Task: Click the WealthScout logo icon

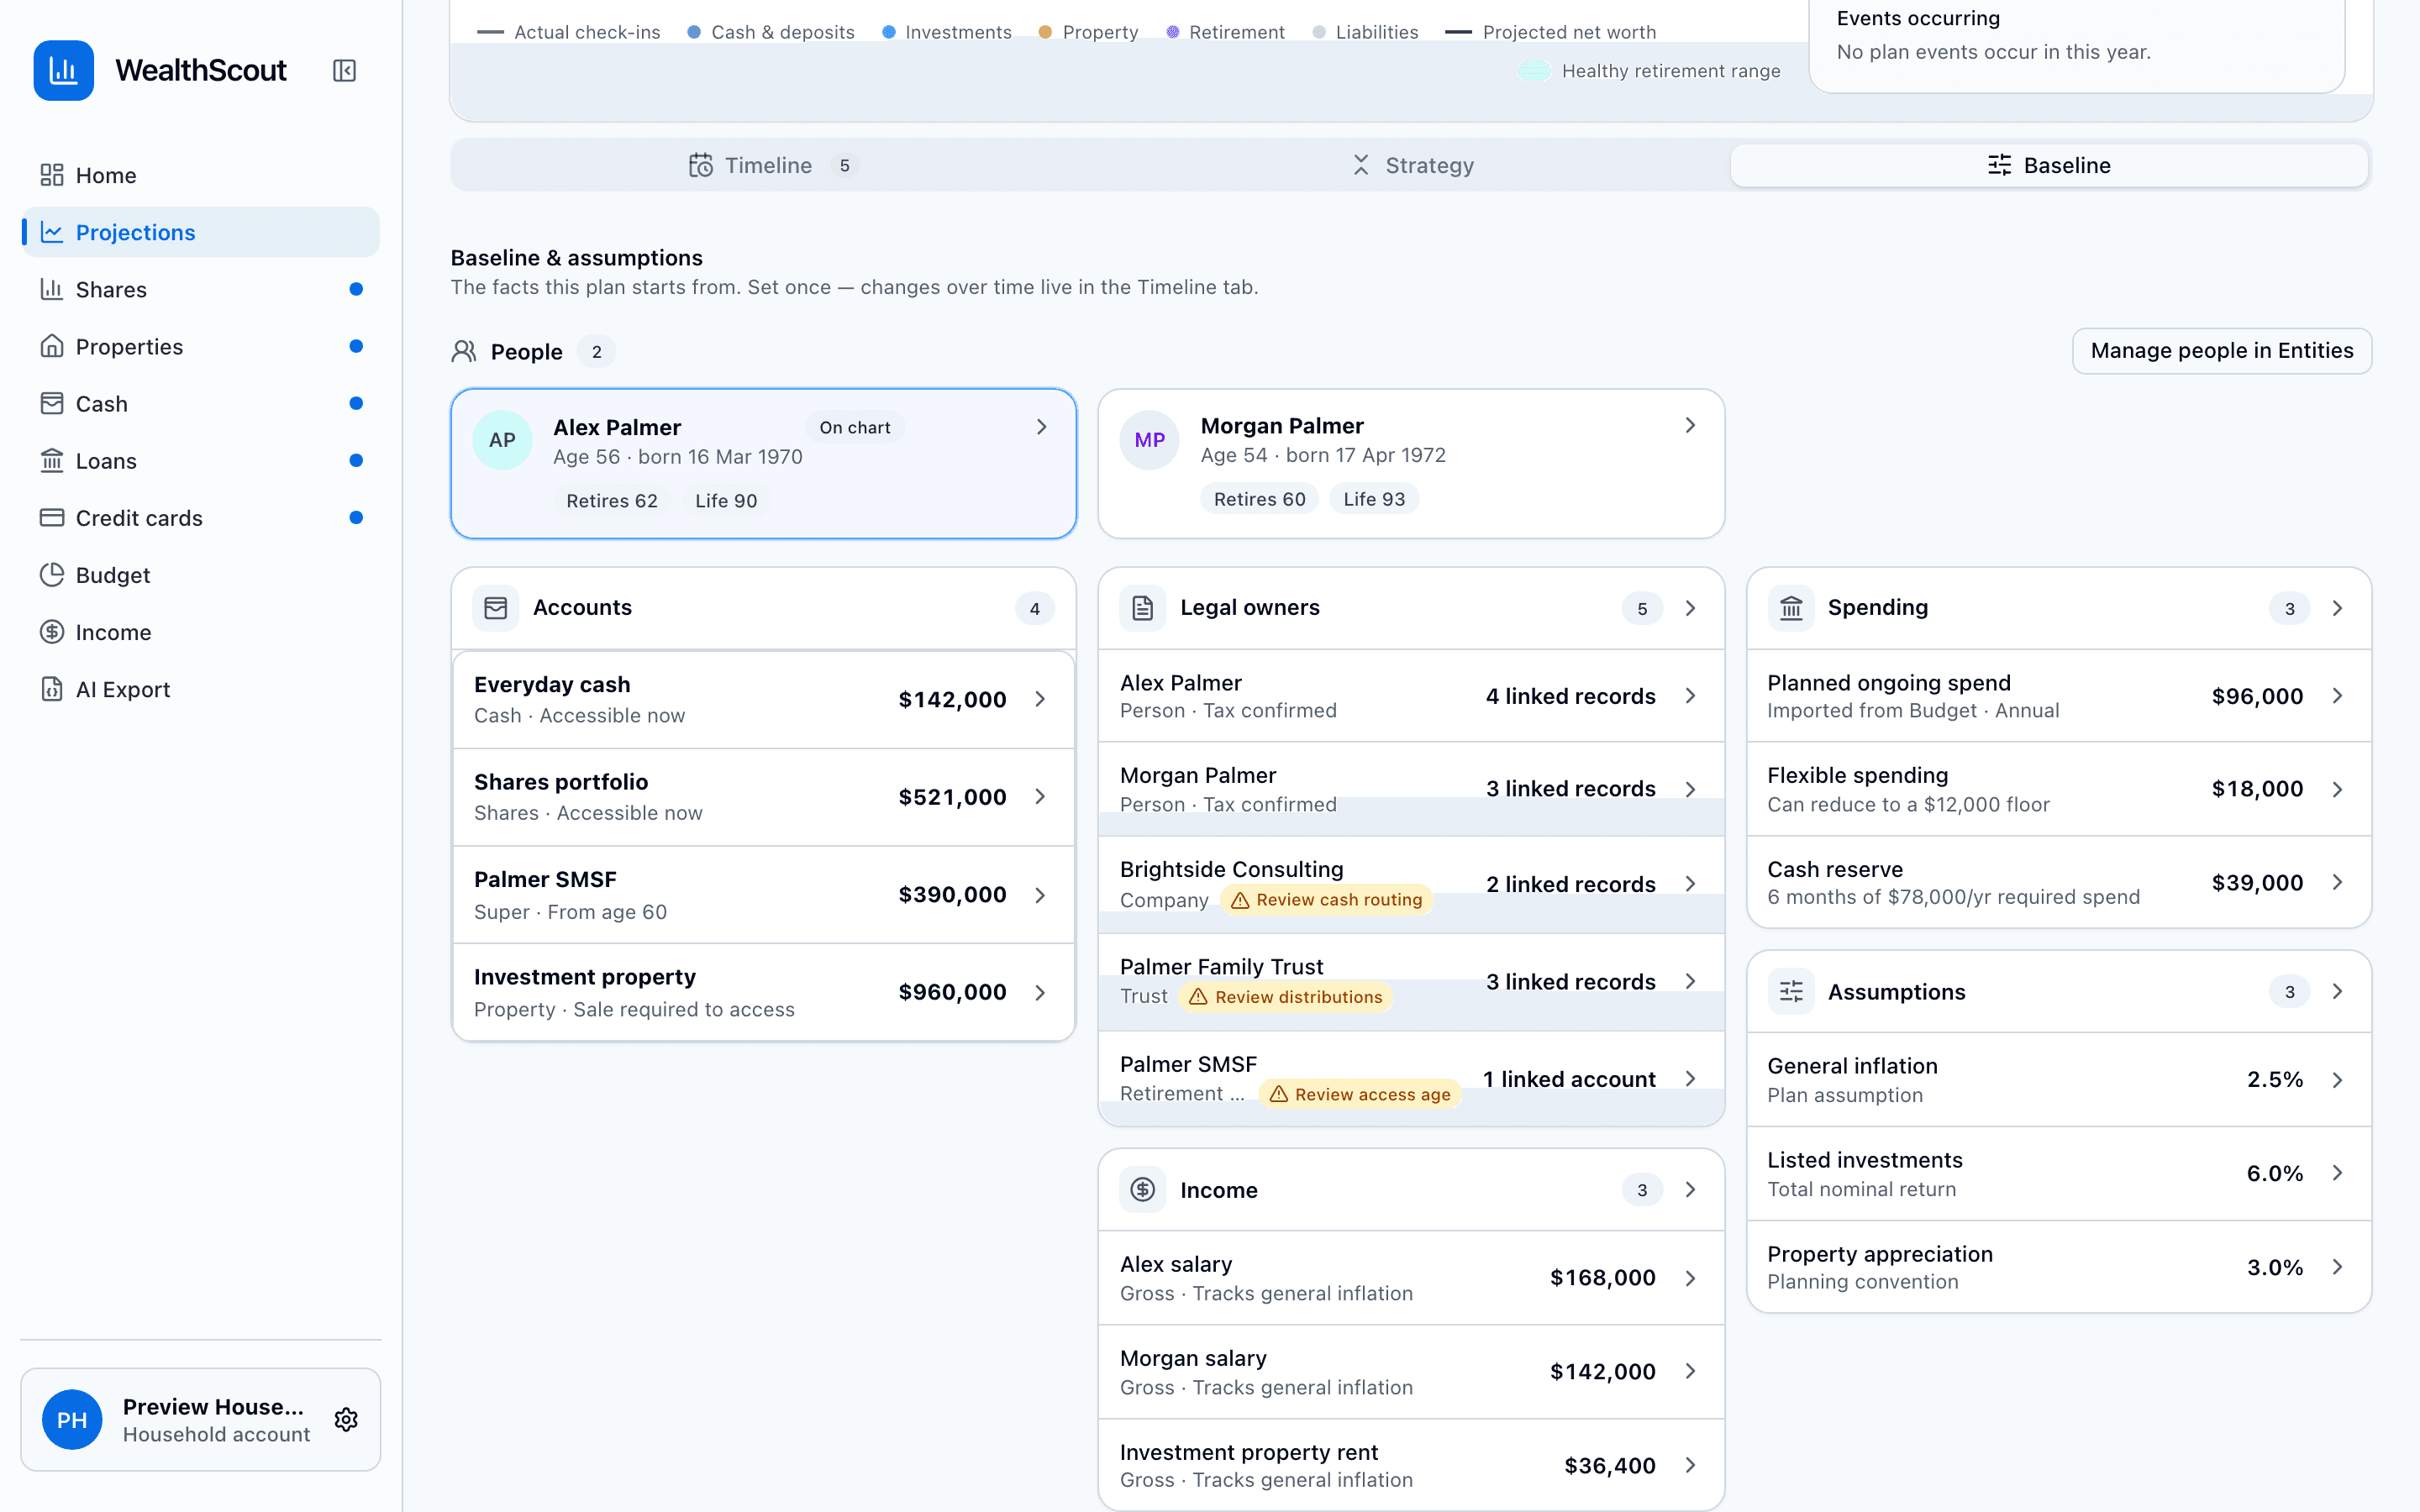Action: pyautogui.click(x=63, y=70)
